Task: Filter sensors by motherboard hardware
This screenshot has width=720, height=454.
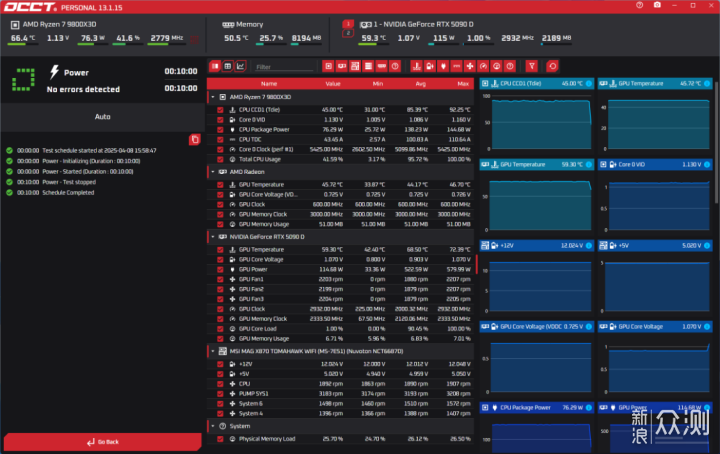Action: pos(355,67)
